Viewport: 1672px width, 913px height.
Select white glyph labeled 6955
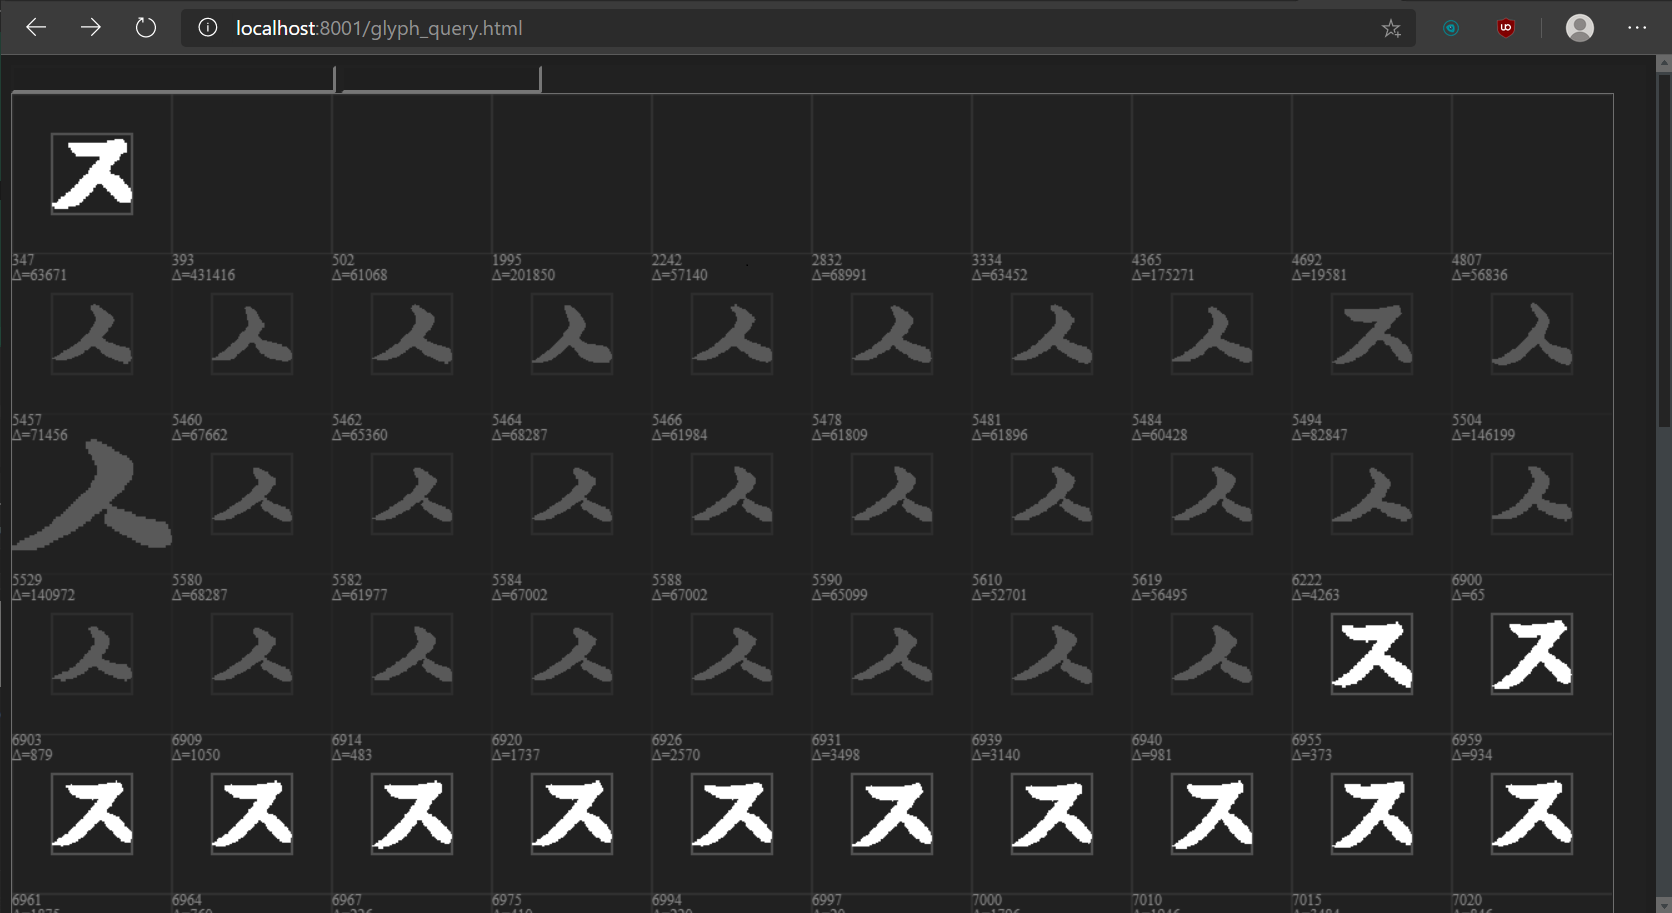1372,814
